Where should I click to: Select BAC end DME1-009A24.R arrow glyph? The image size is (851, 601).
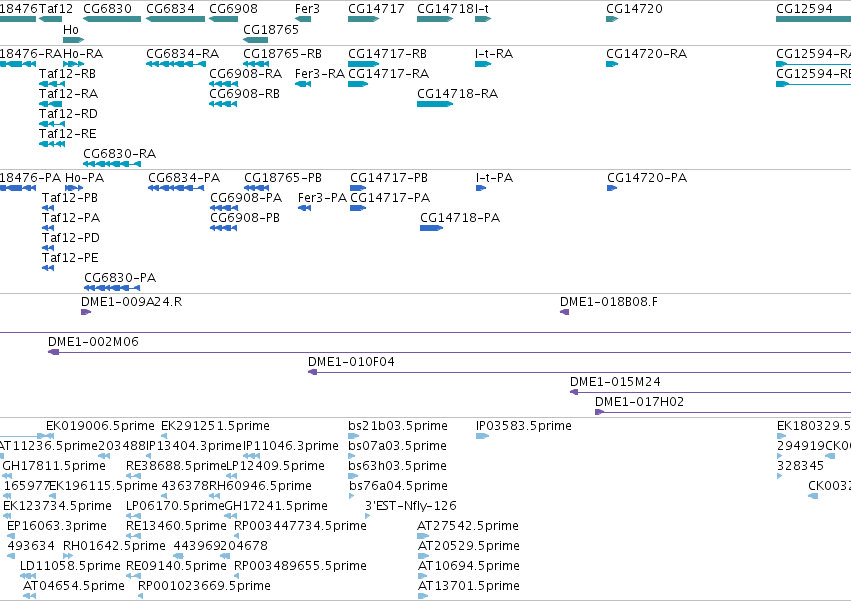click(x=86, y=312)
